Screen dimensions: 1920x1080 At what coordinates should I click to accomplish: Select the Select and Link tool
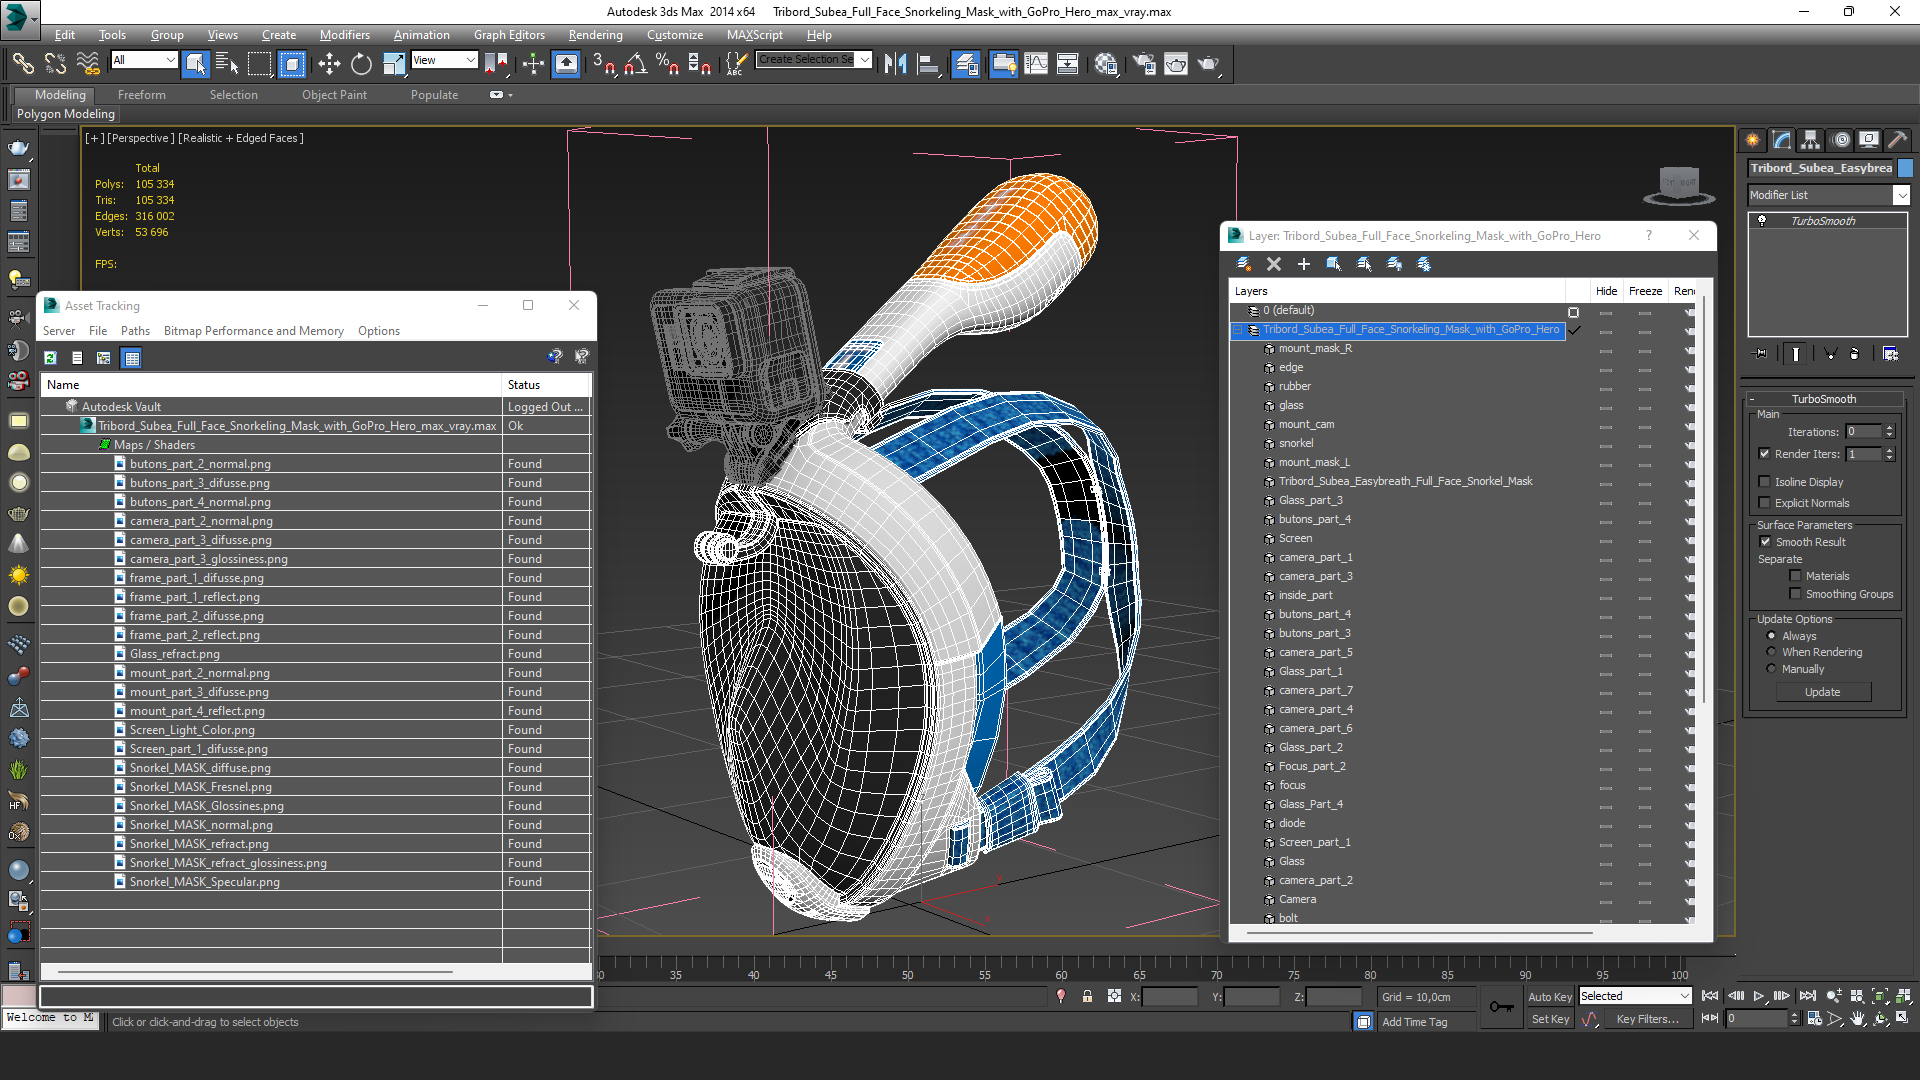coord(22,64)
